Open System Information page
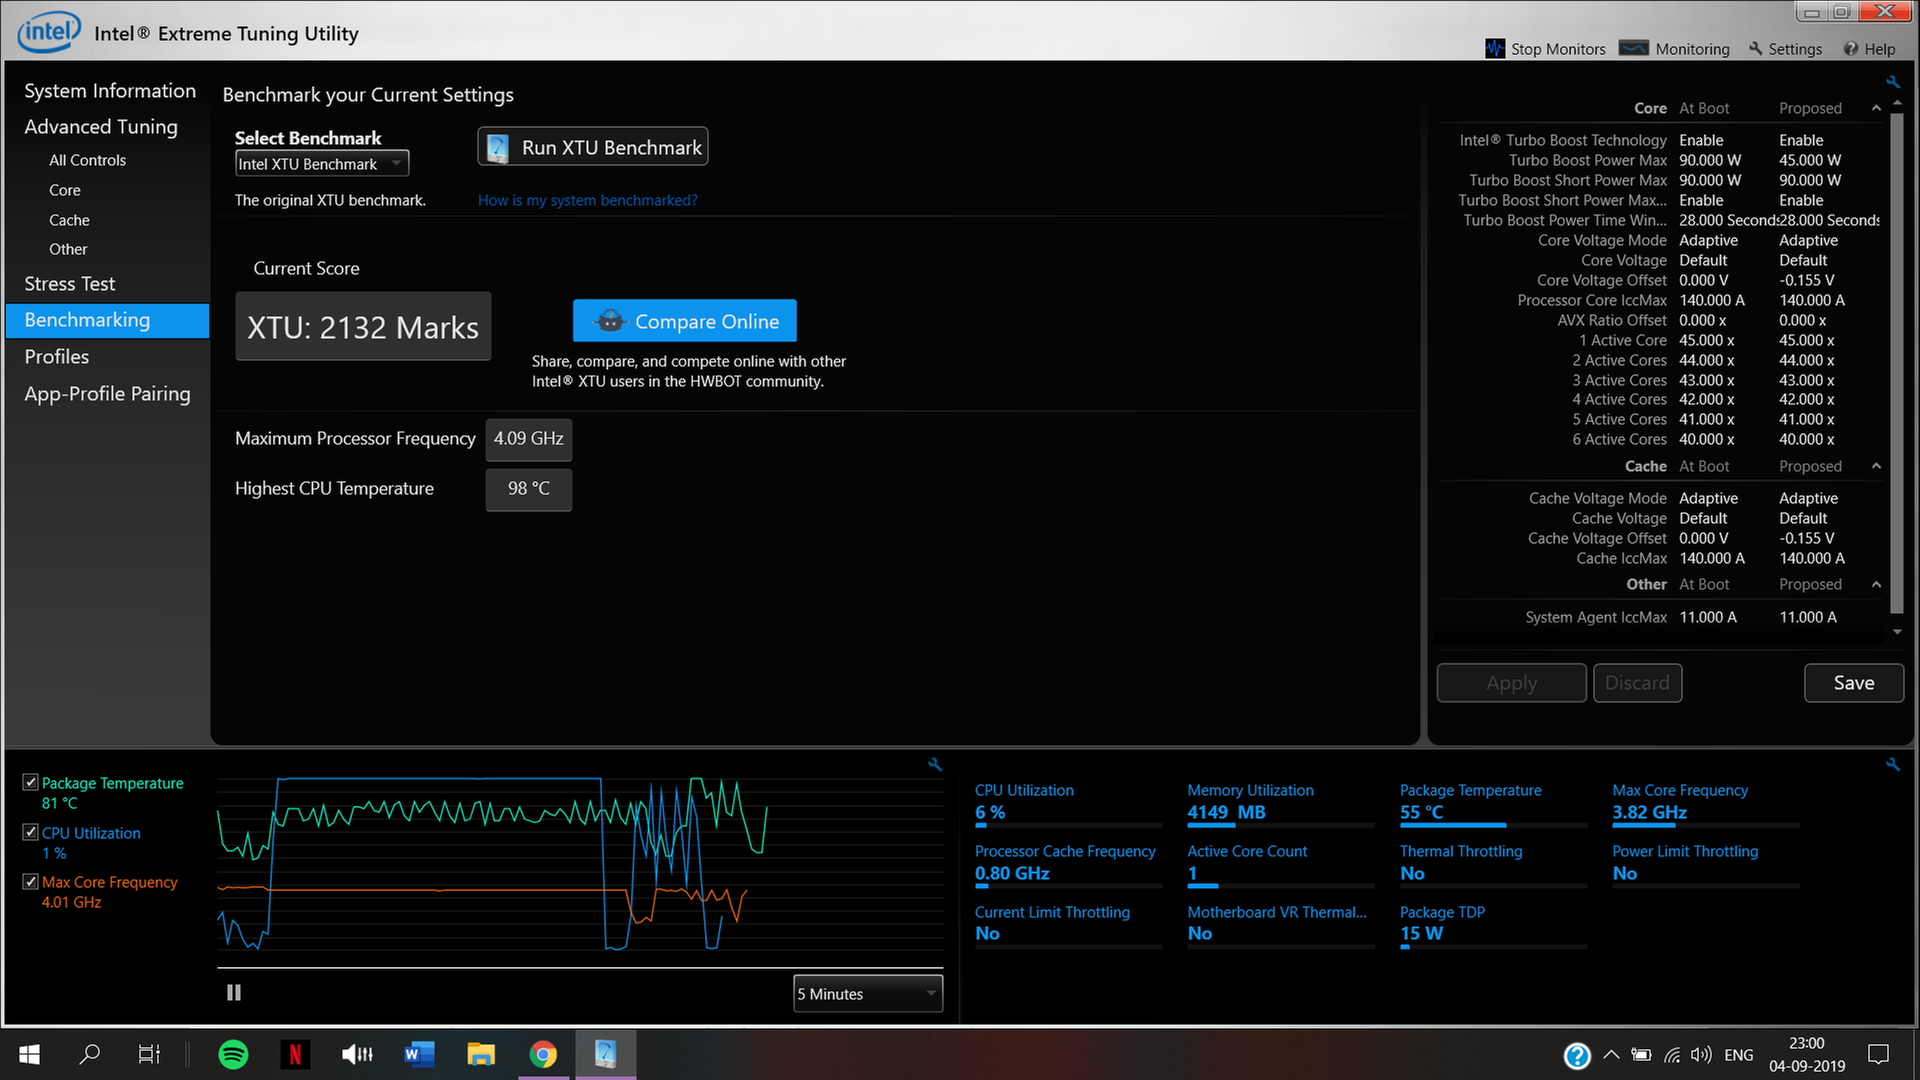This screenshot has width=1920, height=1080. coord(110,91)
